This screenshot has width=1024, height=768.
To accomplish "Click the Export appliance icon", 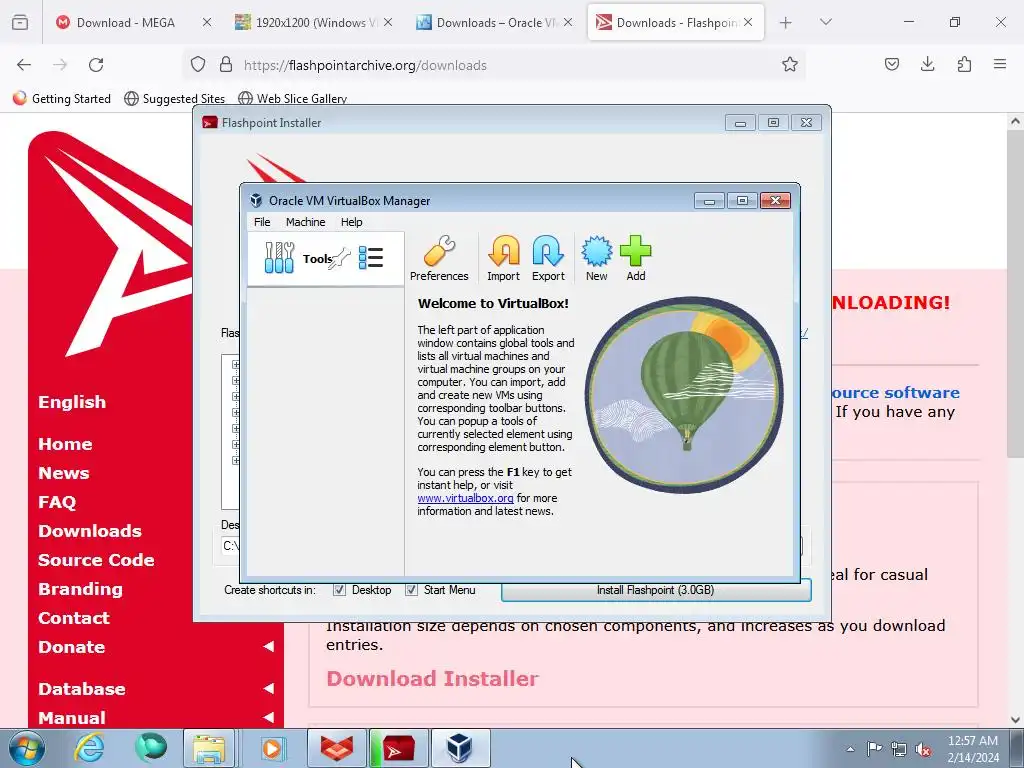I will (x=548, y=259).
